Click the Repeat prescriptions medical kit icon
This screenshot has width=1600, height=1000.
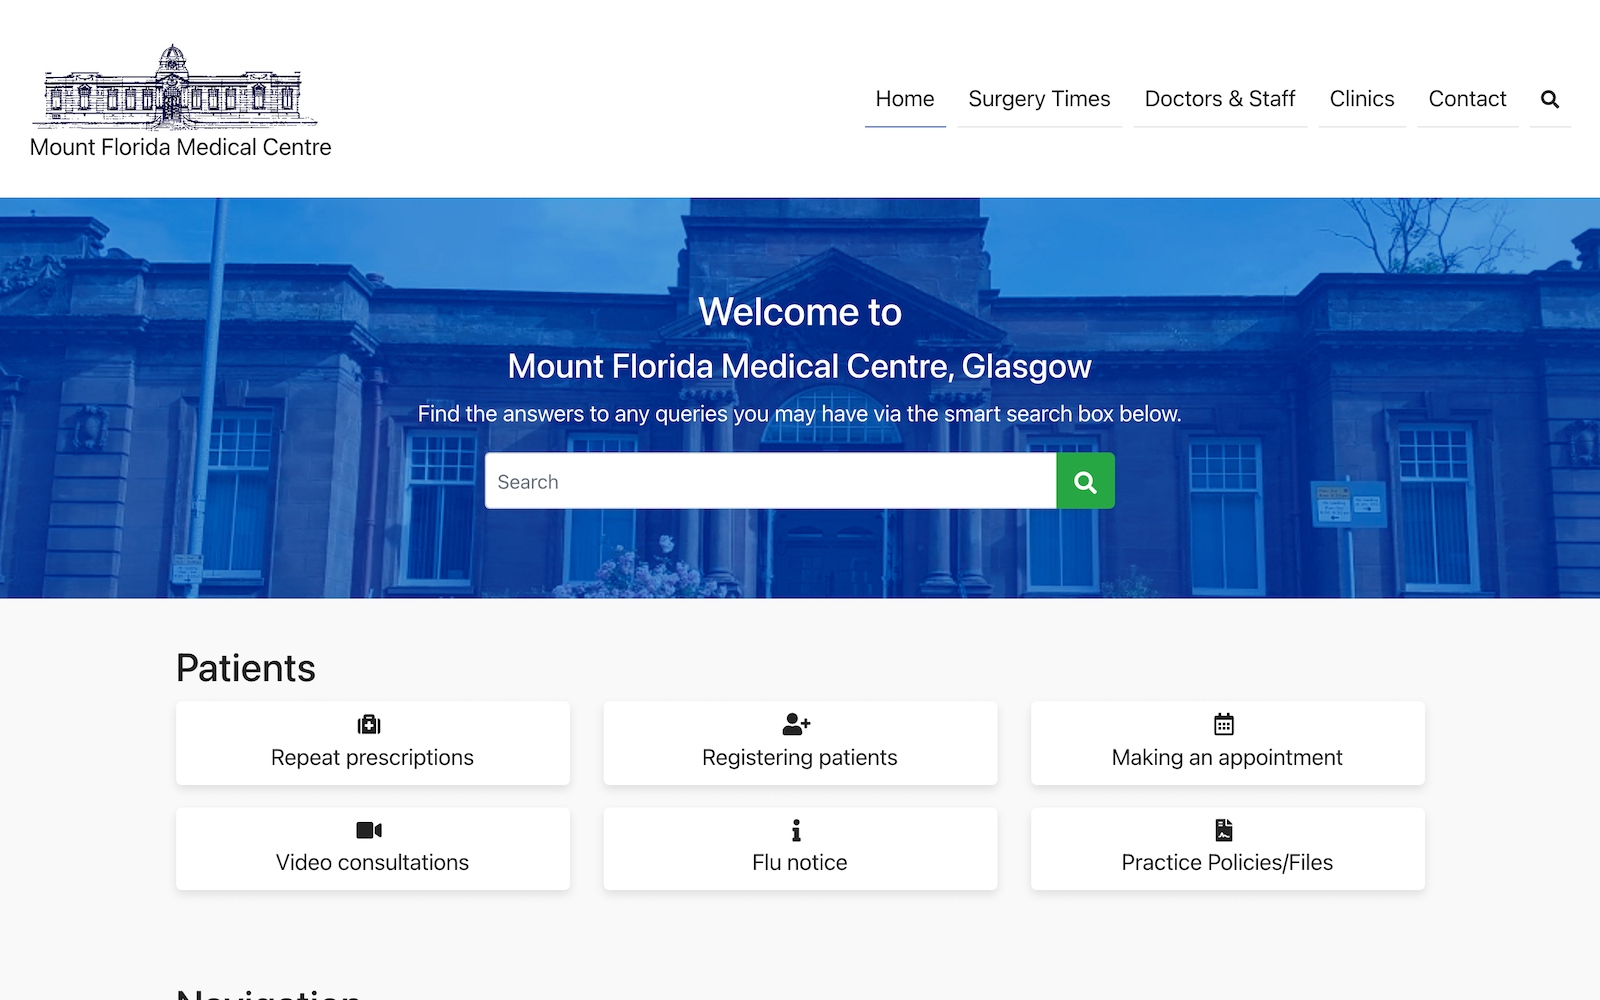tap(369, 724)
